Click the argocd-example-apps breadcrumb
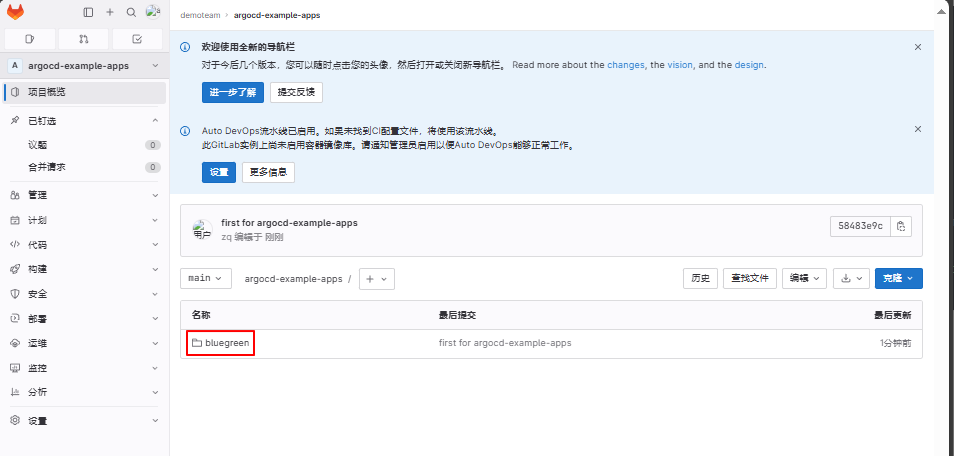The width and height of the screenshot is (954, 456). [277, 15]
